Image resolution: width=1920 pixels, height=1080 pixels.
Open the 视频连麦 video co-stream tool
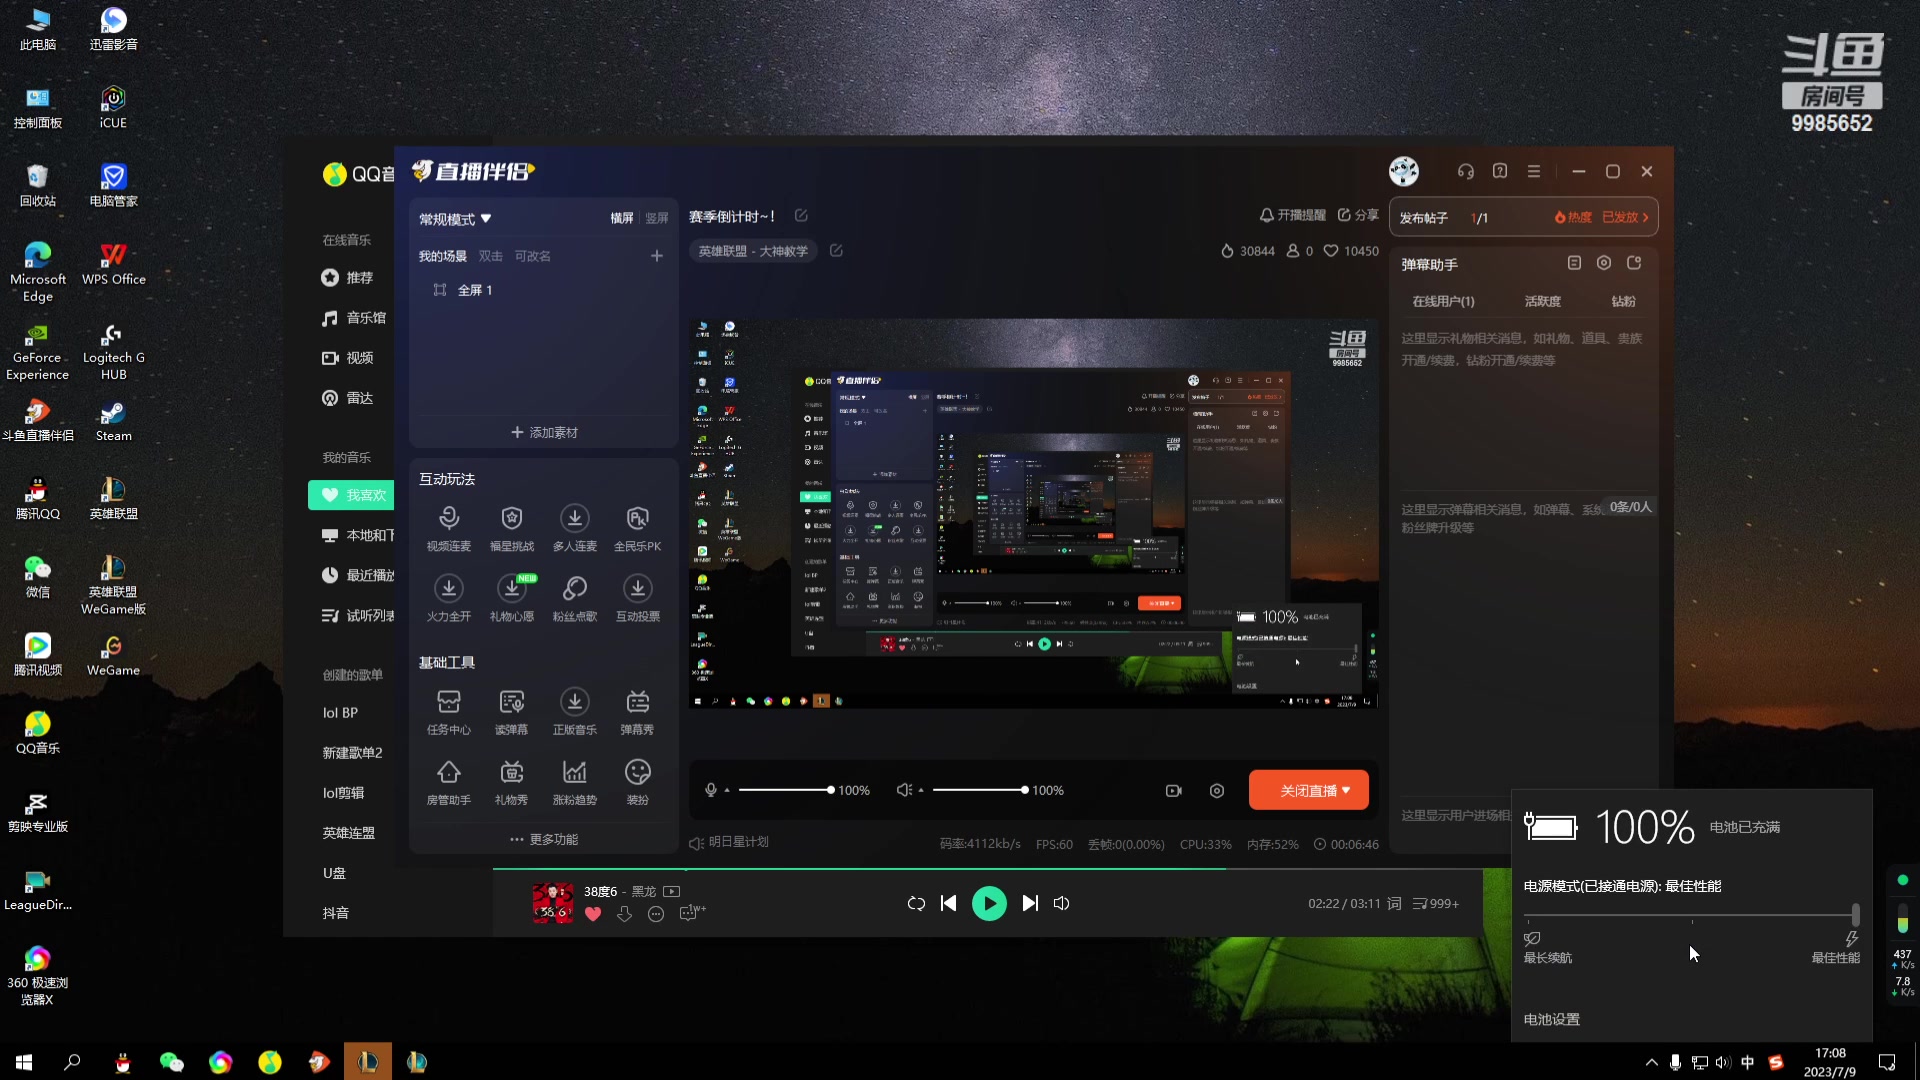(448, 528)
